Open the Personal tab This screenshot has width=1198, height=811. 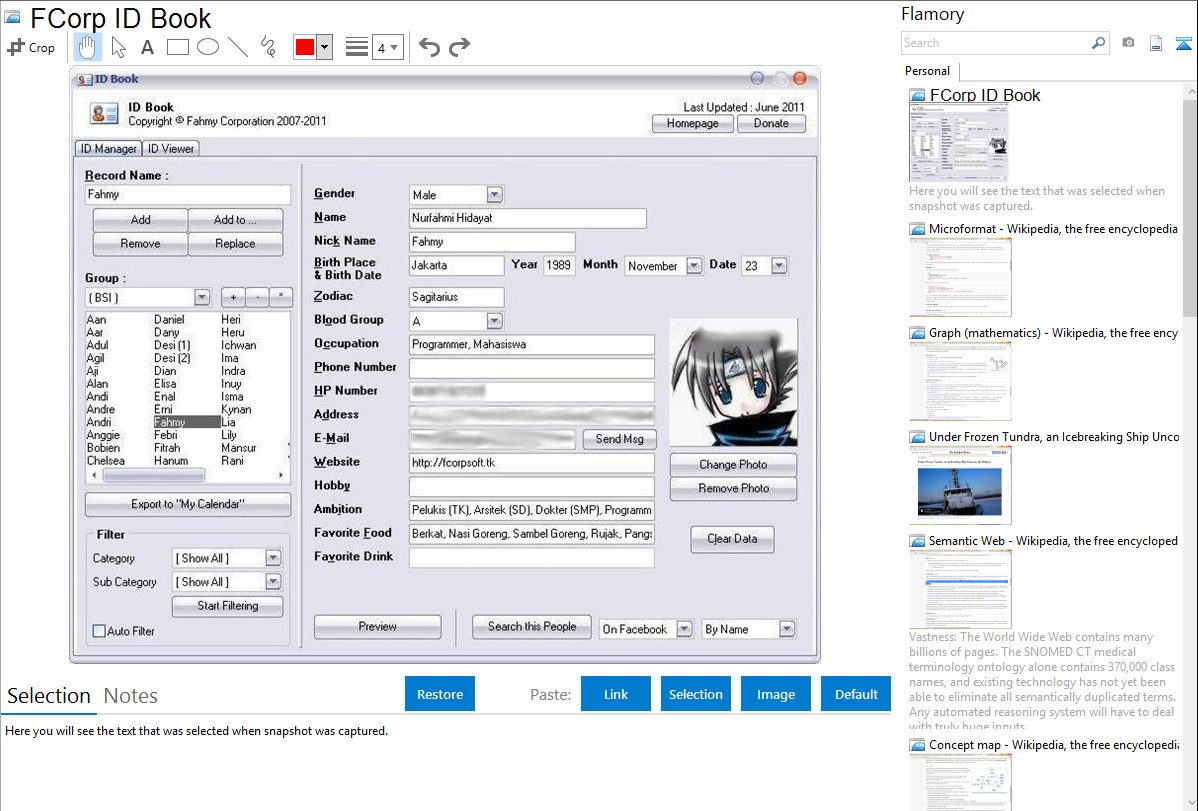point(928,71)
